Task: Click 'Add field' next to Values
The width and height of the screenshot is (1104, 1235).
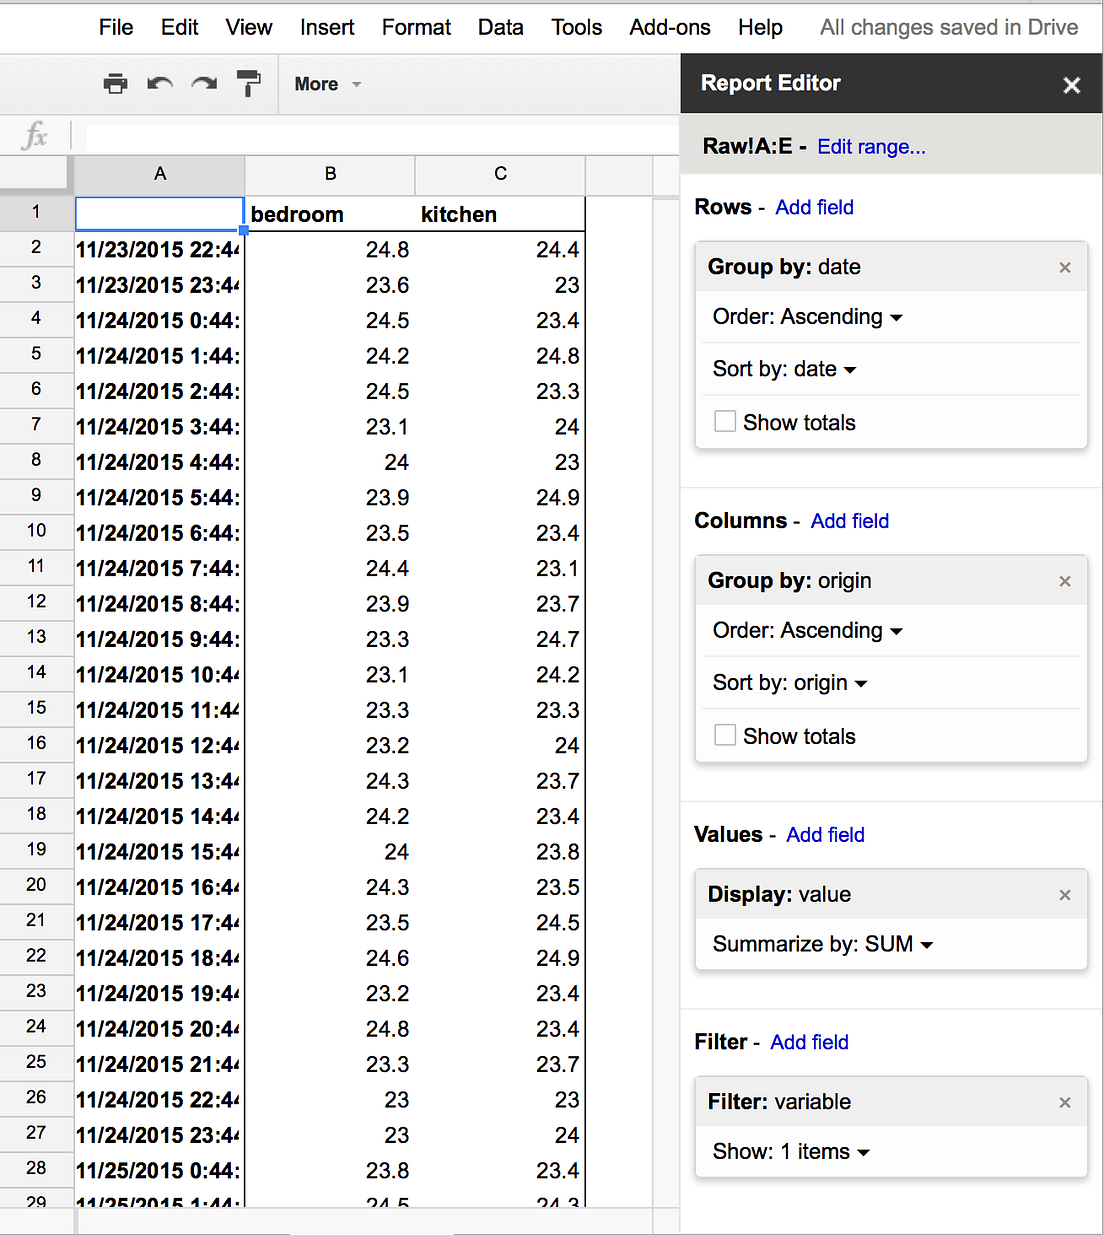Action: (x=825, y=835)
